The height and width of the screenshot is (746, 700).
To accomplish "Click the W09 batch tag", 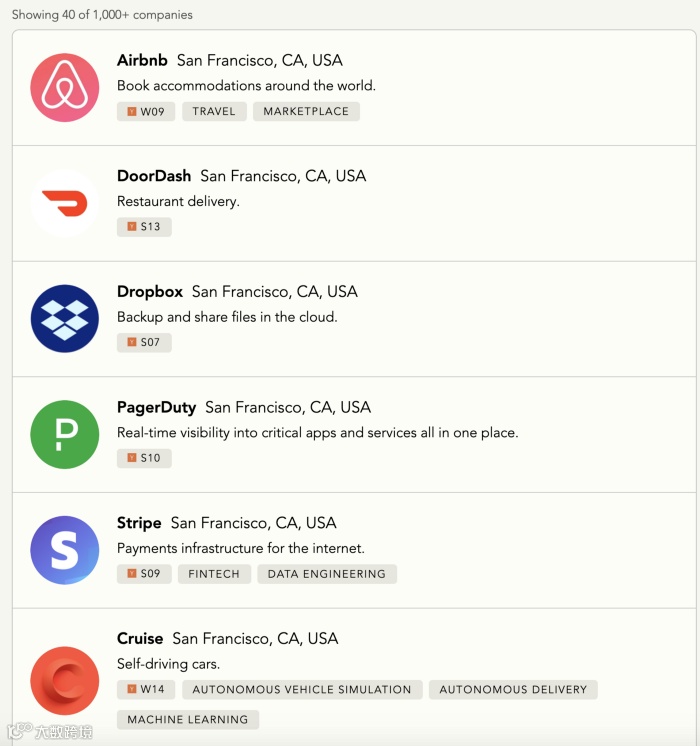I will pos(145,111).
